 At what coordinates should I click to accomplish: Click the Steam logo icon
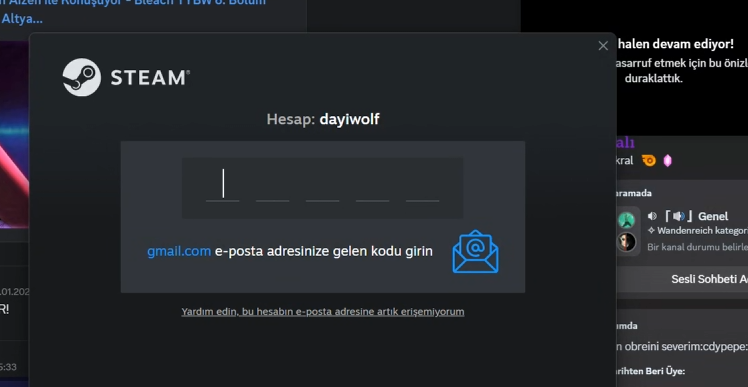pos(82,77)
